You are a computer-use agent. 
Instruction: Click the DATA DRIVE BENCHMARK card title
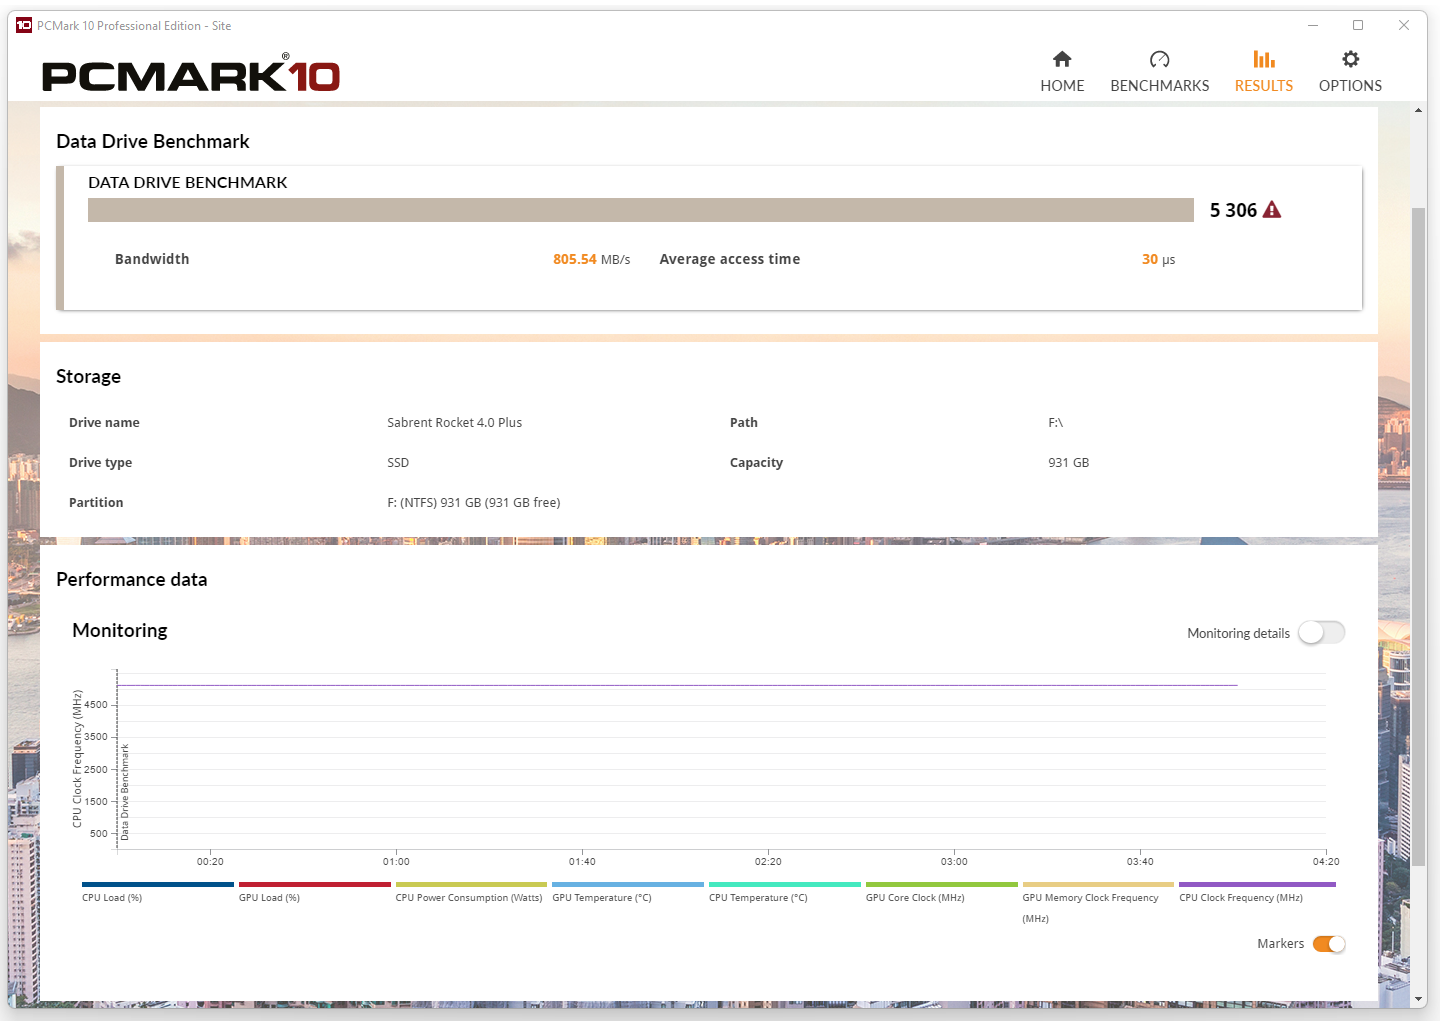pos(188,183)
